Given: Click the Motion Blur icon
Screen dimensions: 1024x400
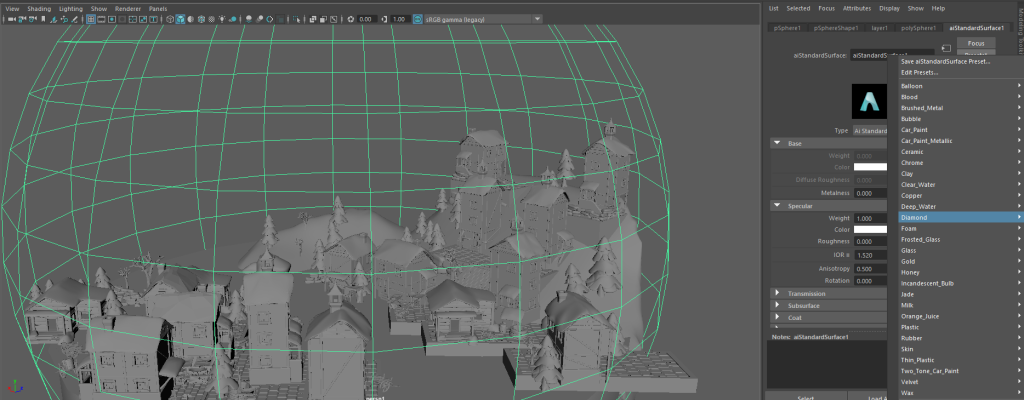Looking at the screenshot, I should click(259, 19).
